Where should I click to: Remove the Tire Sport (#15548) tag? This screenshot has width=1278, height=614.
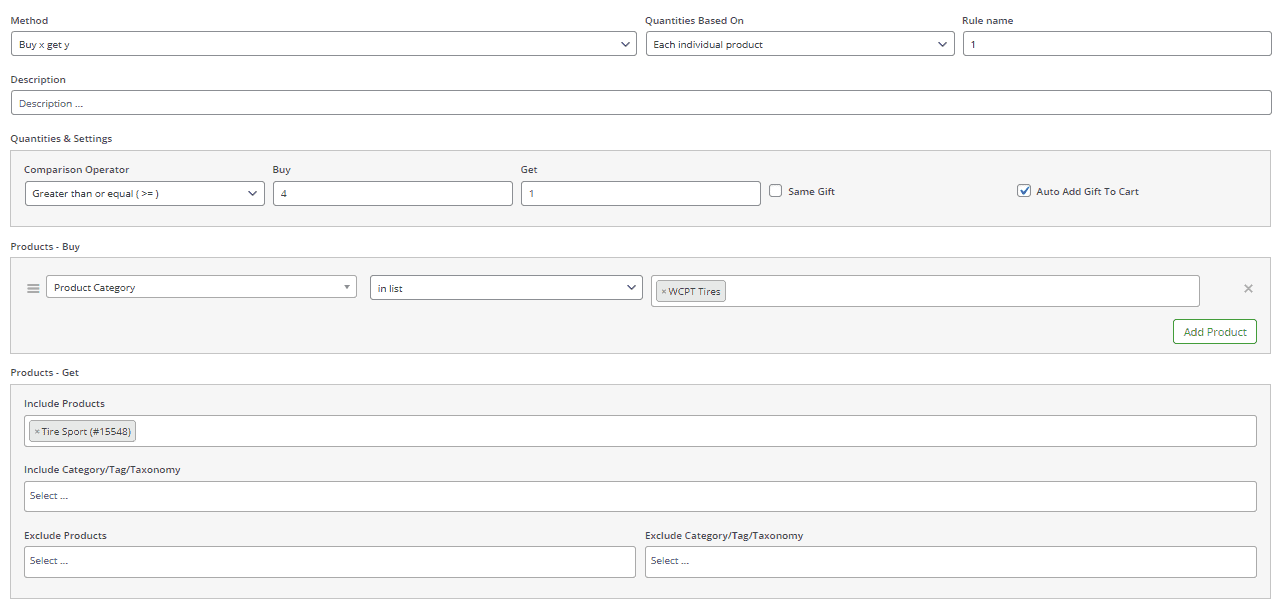37,432
